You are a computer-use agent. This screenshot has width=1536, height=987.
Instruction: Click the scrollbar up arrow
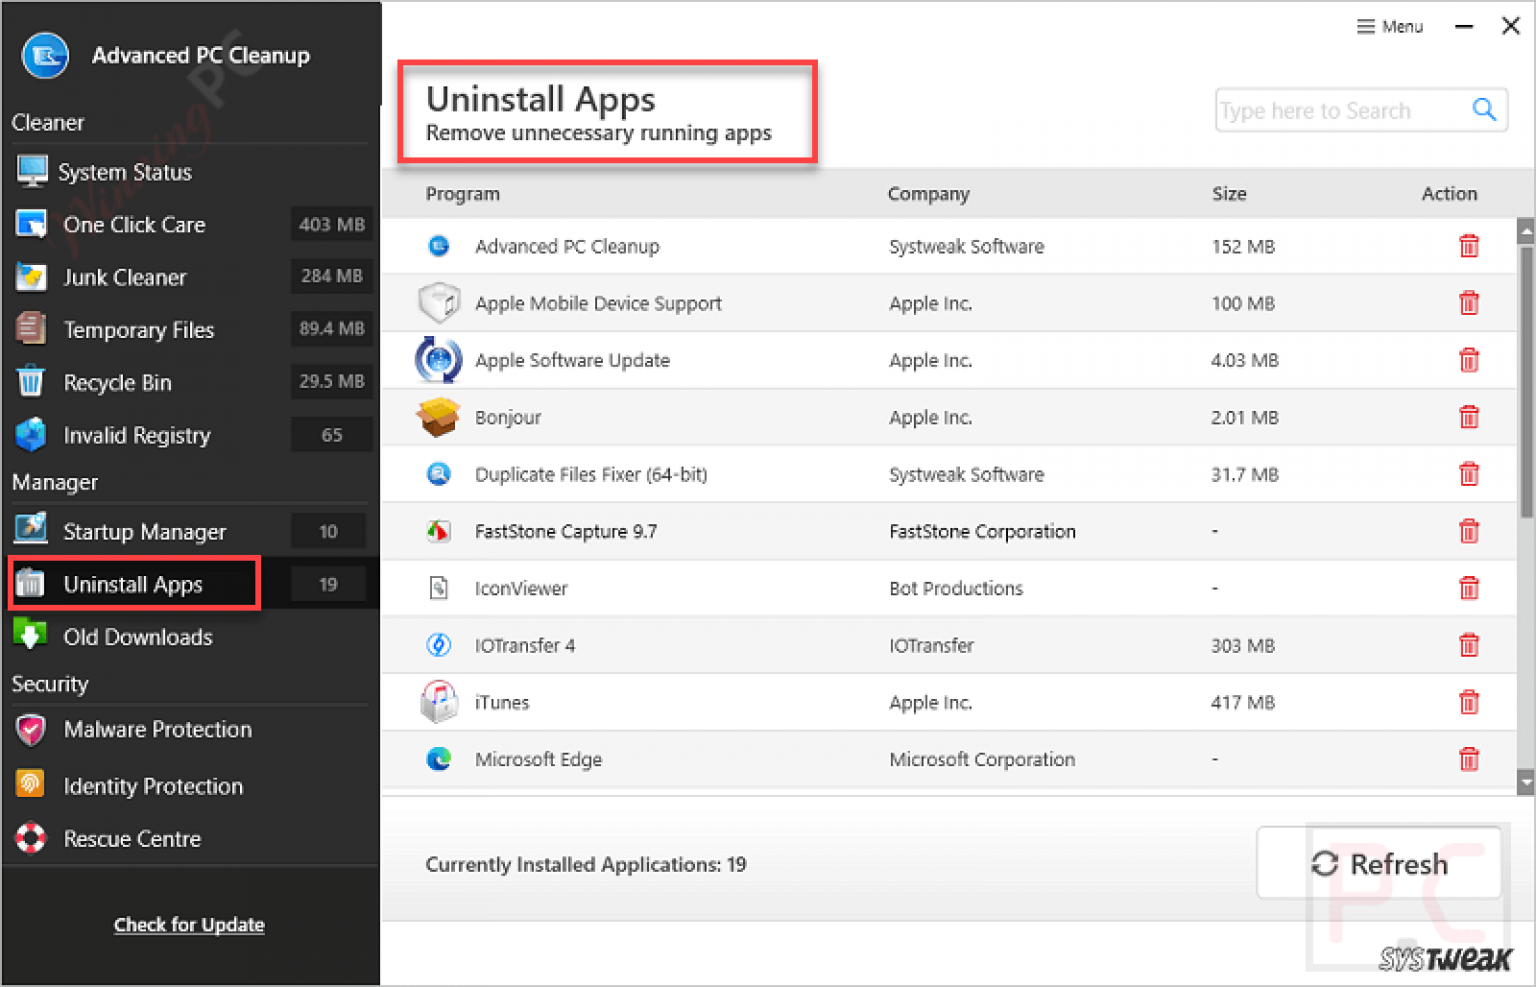tap(1526, 232)
